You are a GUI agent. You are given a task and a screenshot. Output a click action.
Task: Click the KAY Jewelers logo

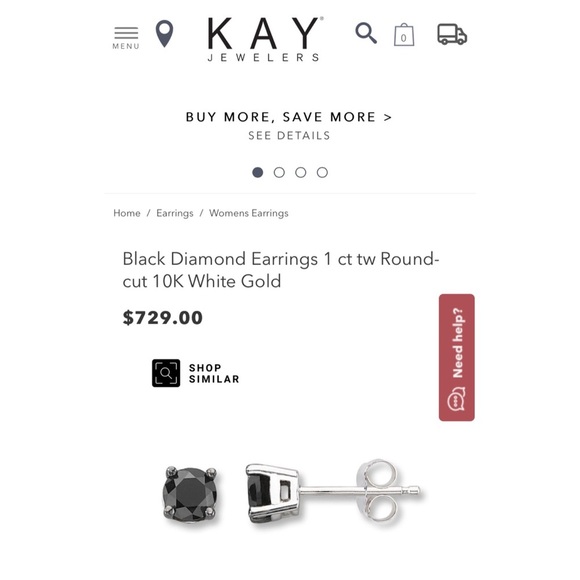click(x=264, y=39)
